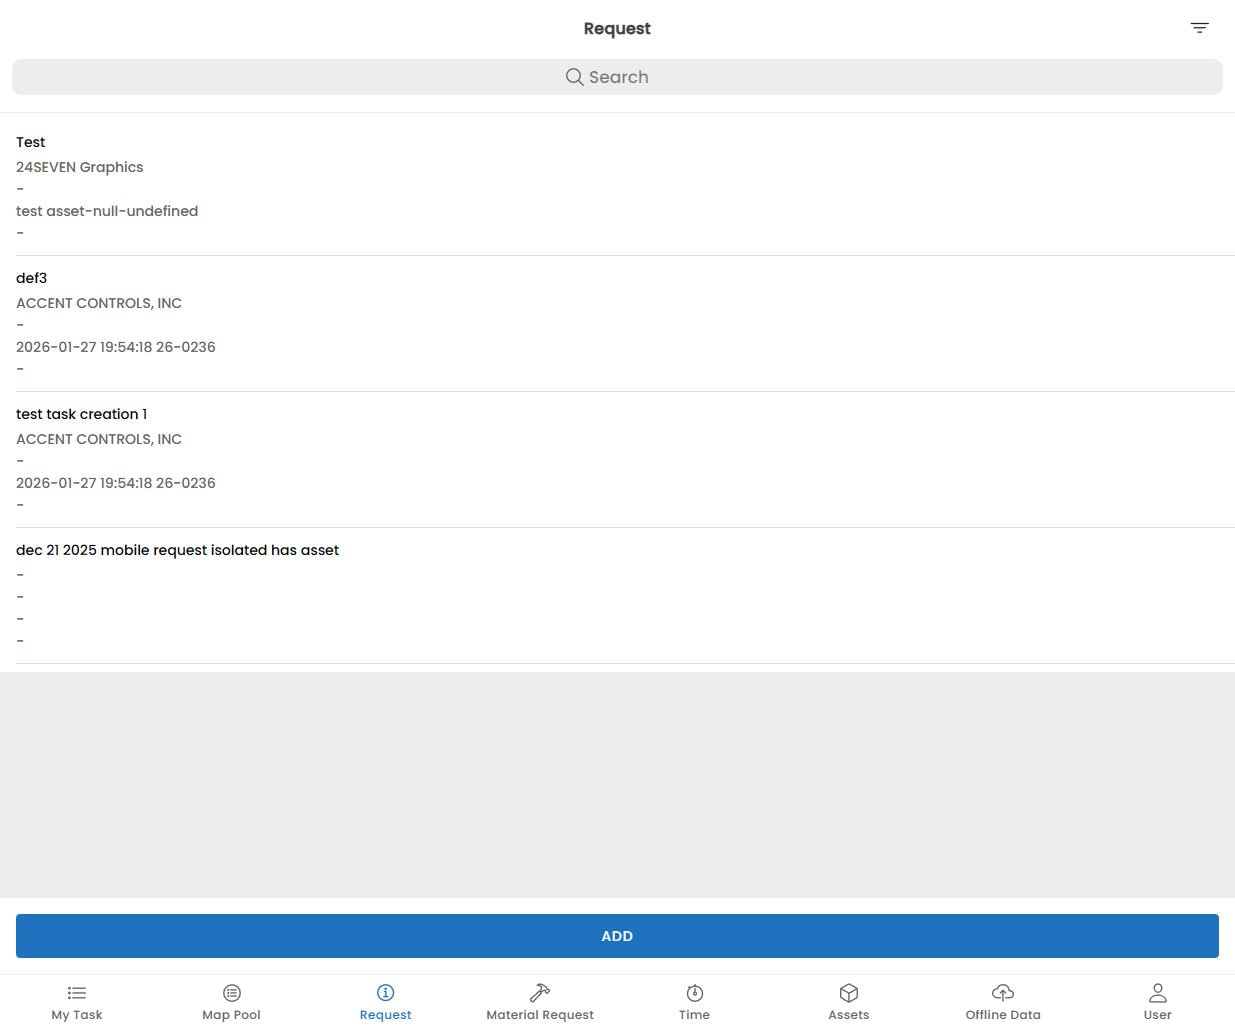The height and width of the screenshot is (1031, 1235).
Task: Select test asset-null-undefined text
Action: 107,211
